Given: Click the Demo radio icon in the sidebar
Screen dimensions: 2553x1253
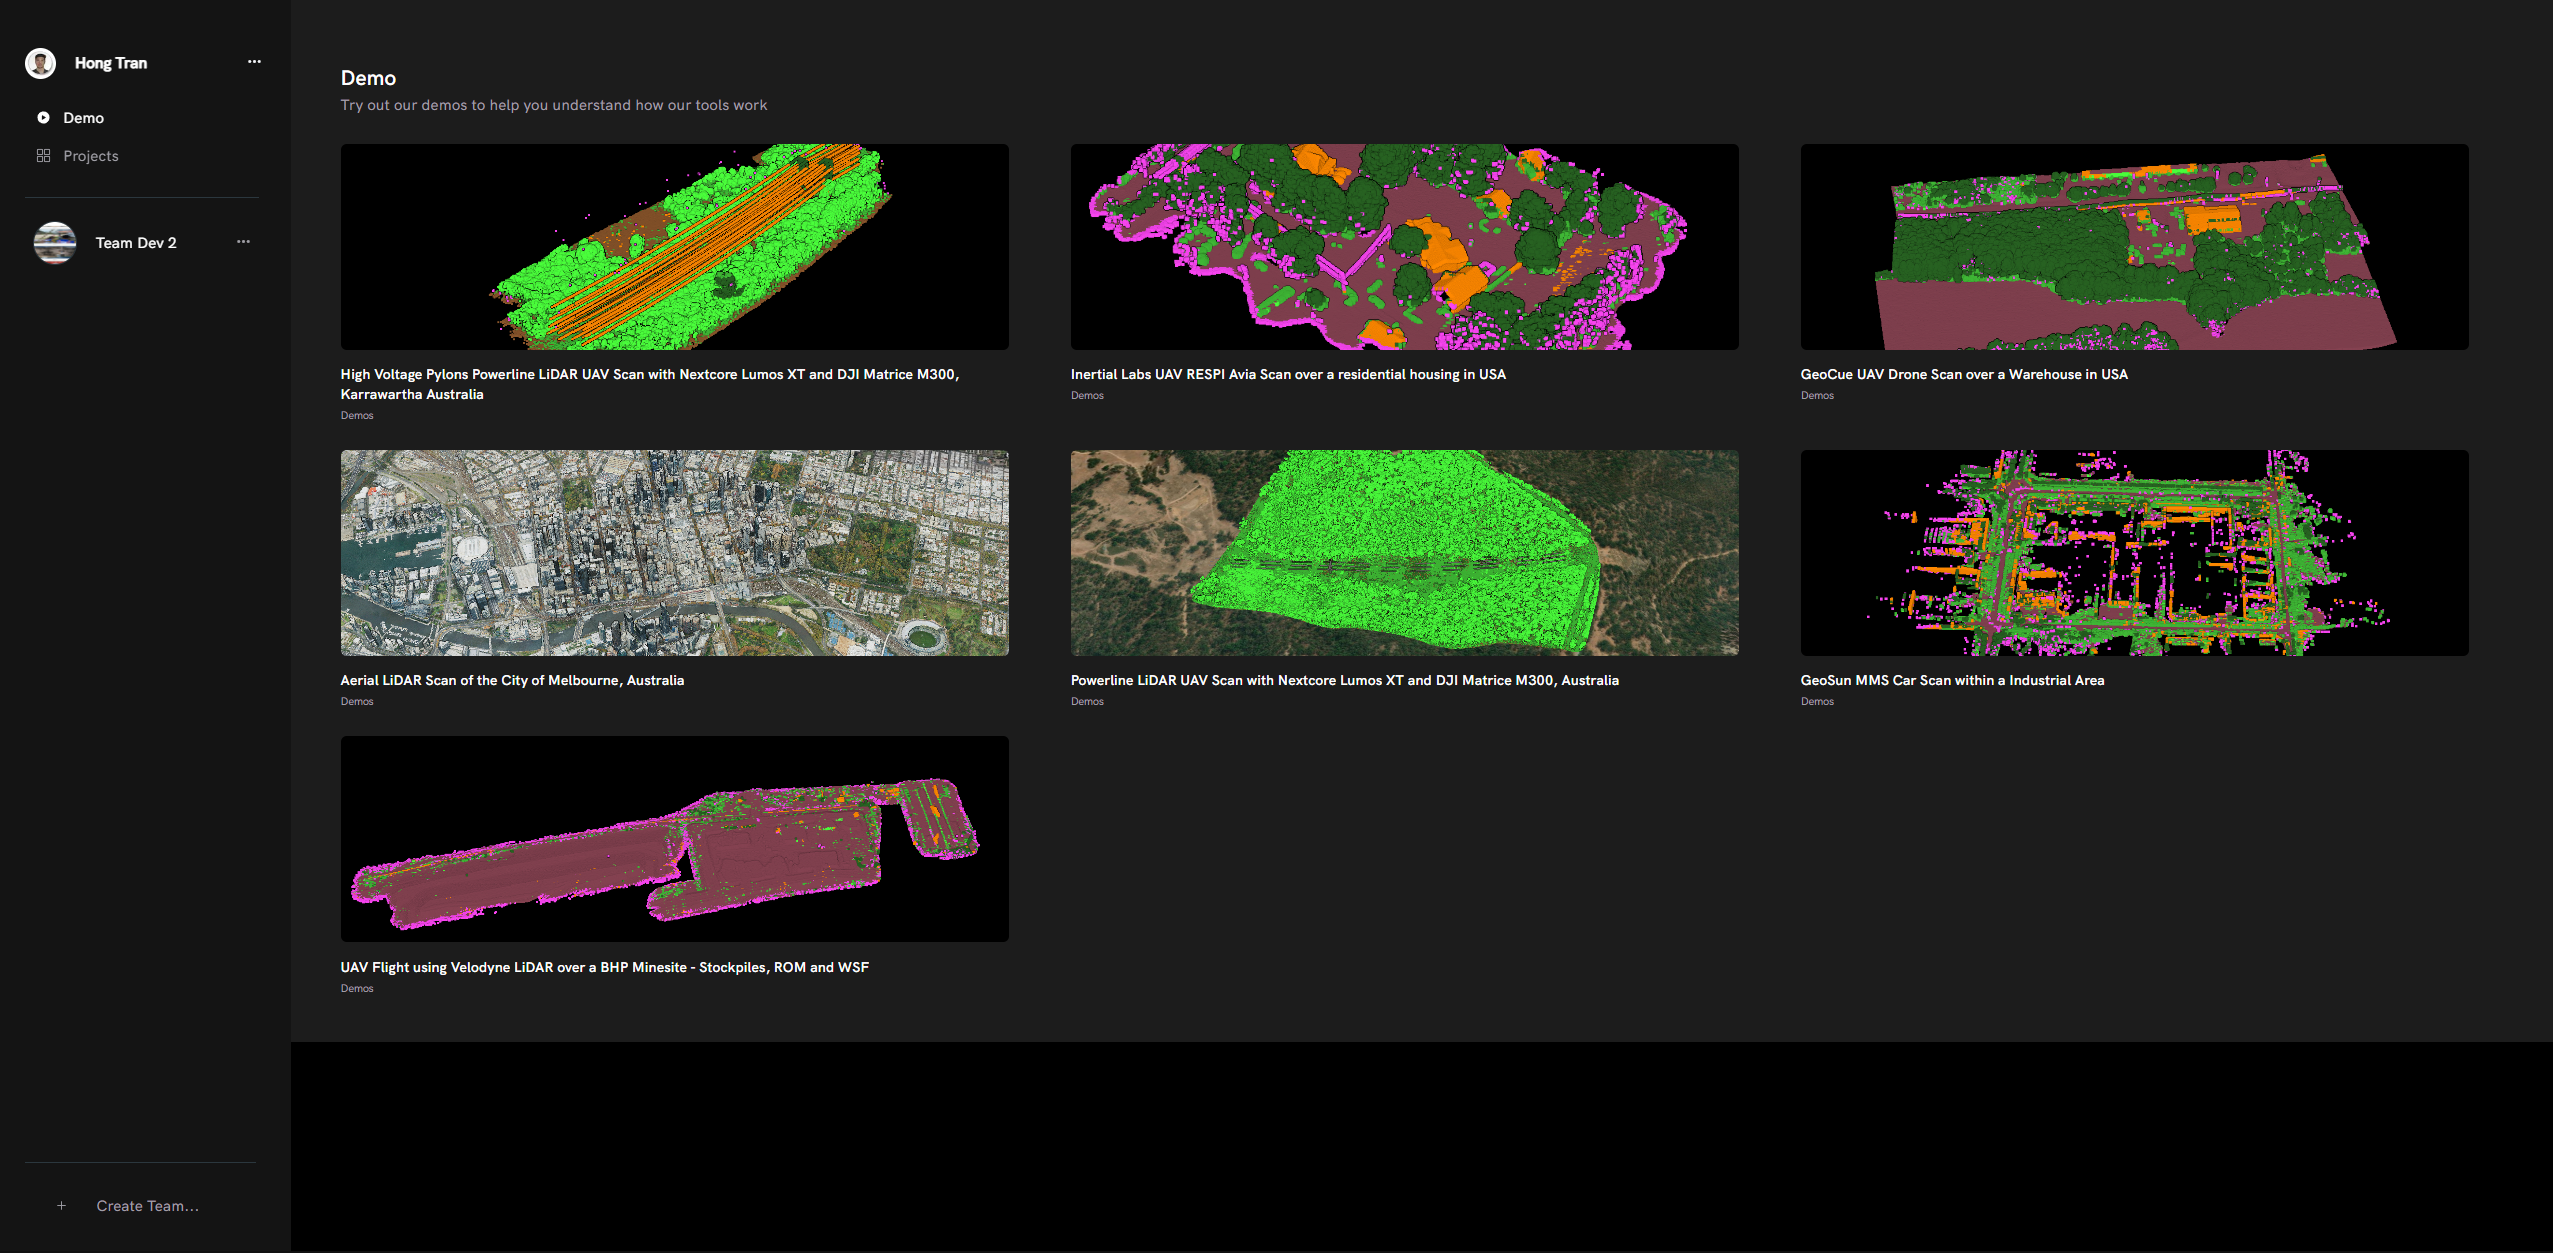Looking at the screenshot, I should click(x=43, y=118).
